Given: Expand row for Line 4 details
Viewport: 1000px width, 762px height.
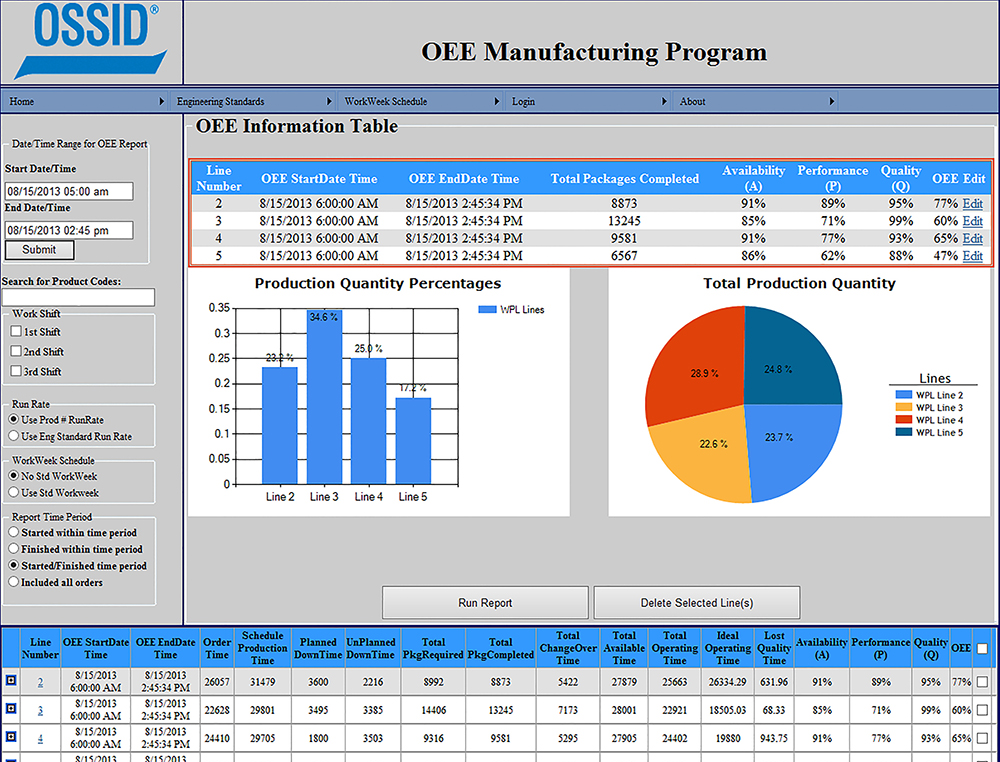Looking at the screenshot, I should click(x=11, y=738).
